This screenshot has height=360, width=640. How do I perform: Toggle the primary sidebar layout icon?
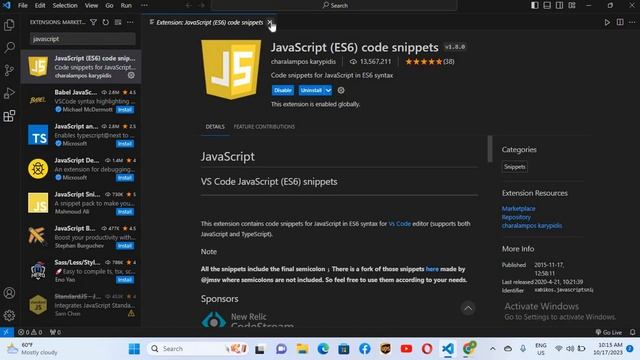tap(535, 5)
